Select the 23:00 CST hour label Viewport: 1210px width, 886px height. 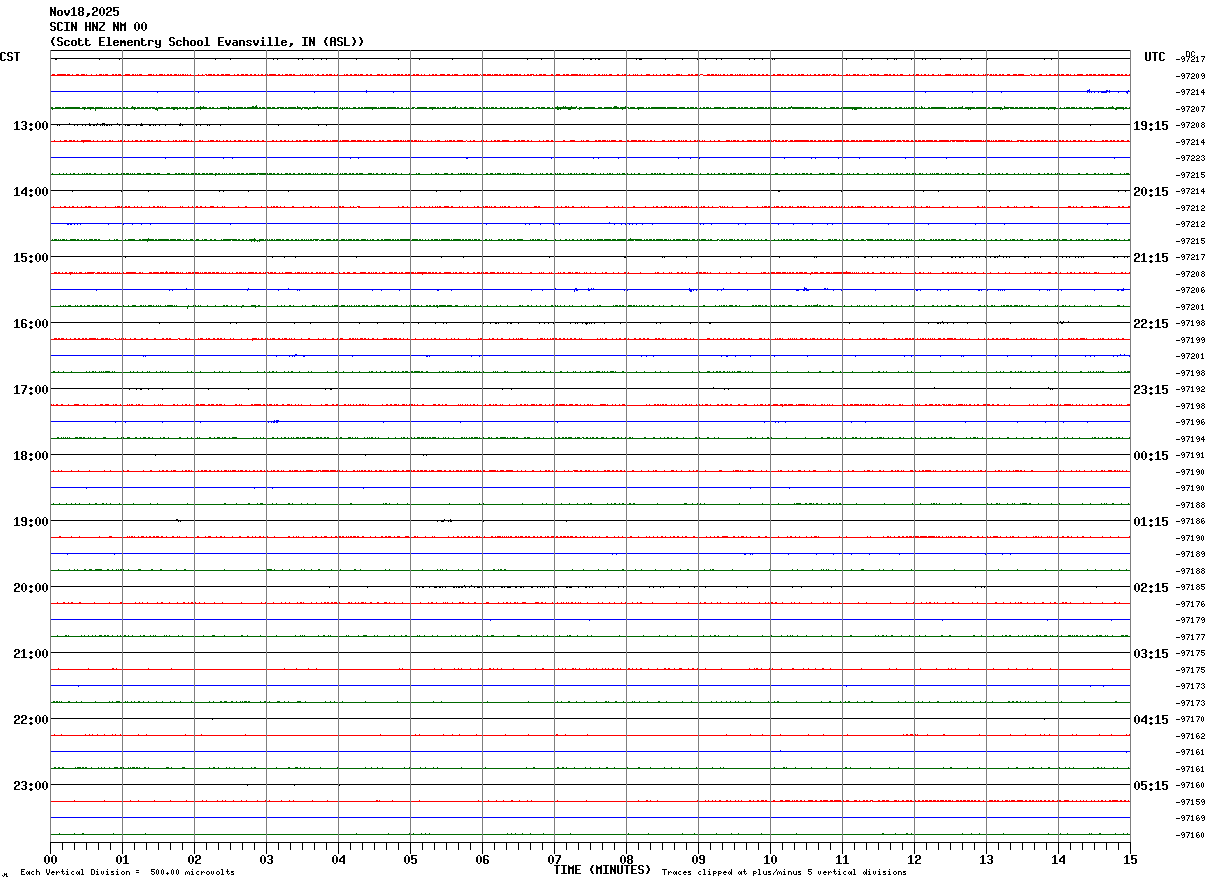tap(30, 786)
